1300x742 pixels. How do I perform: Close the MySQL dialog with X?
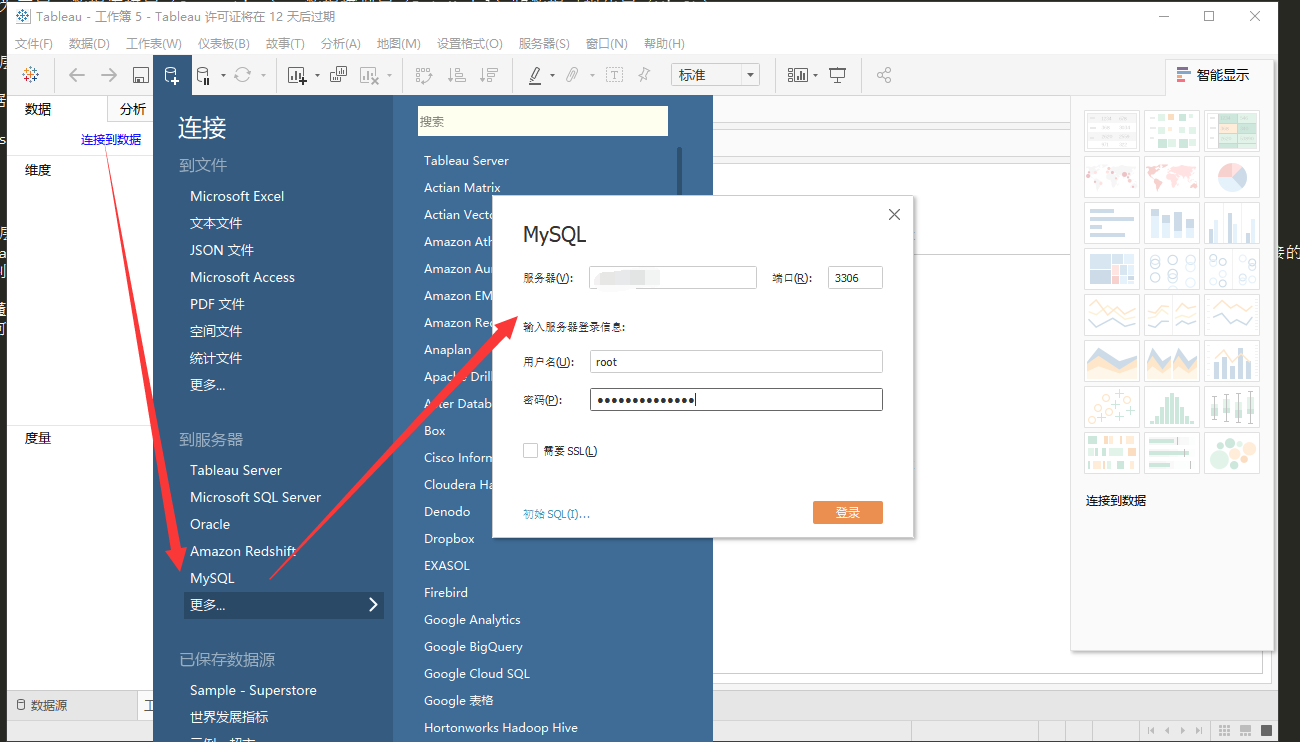894,214
